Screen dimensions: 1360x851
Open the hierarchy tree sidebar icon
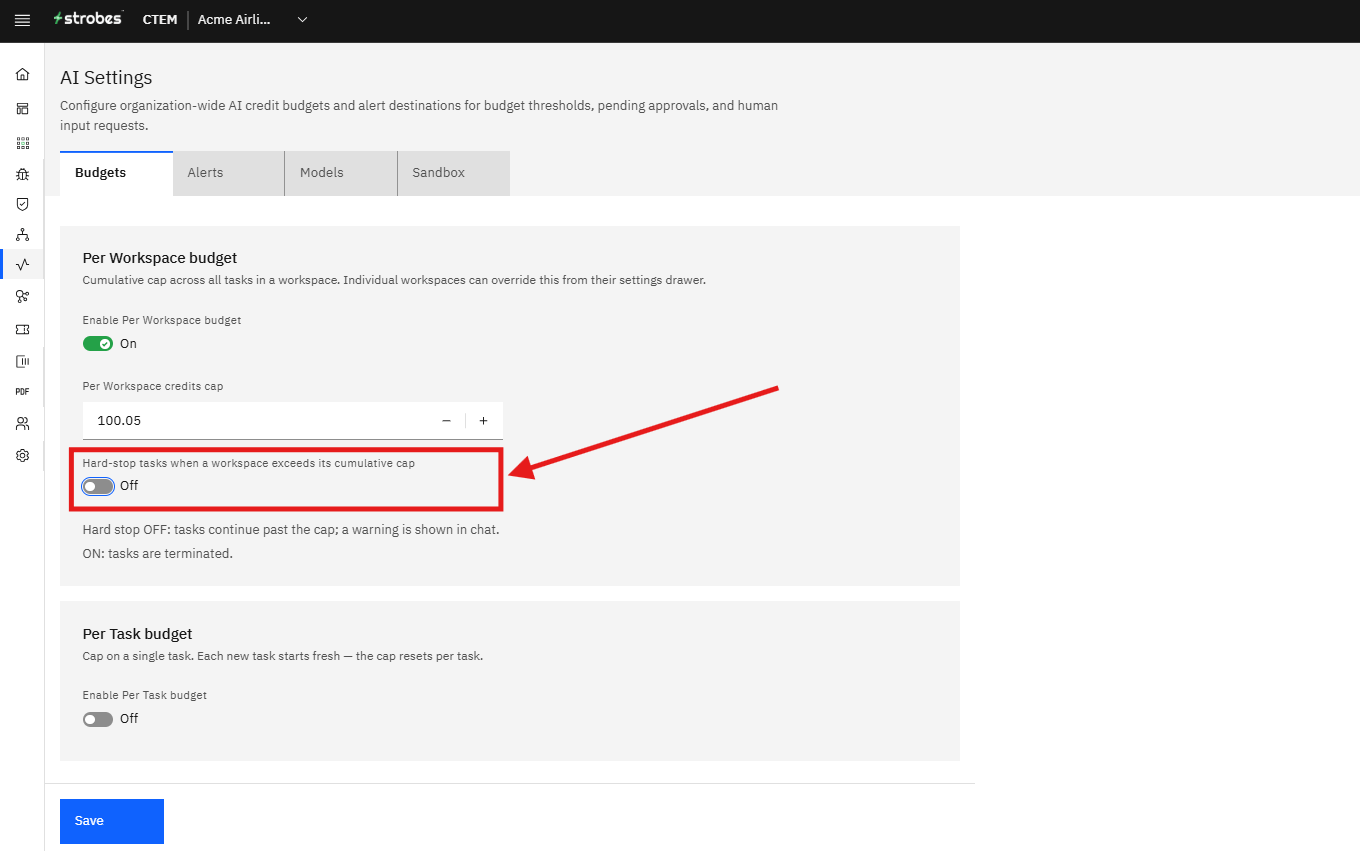(22, 235)
